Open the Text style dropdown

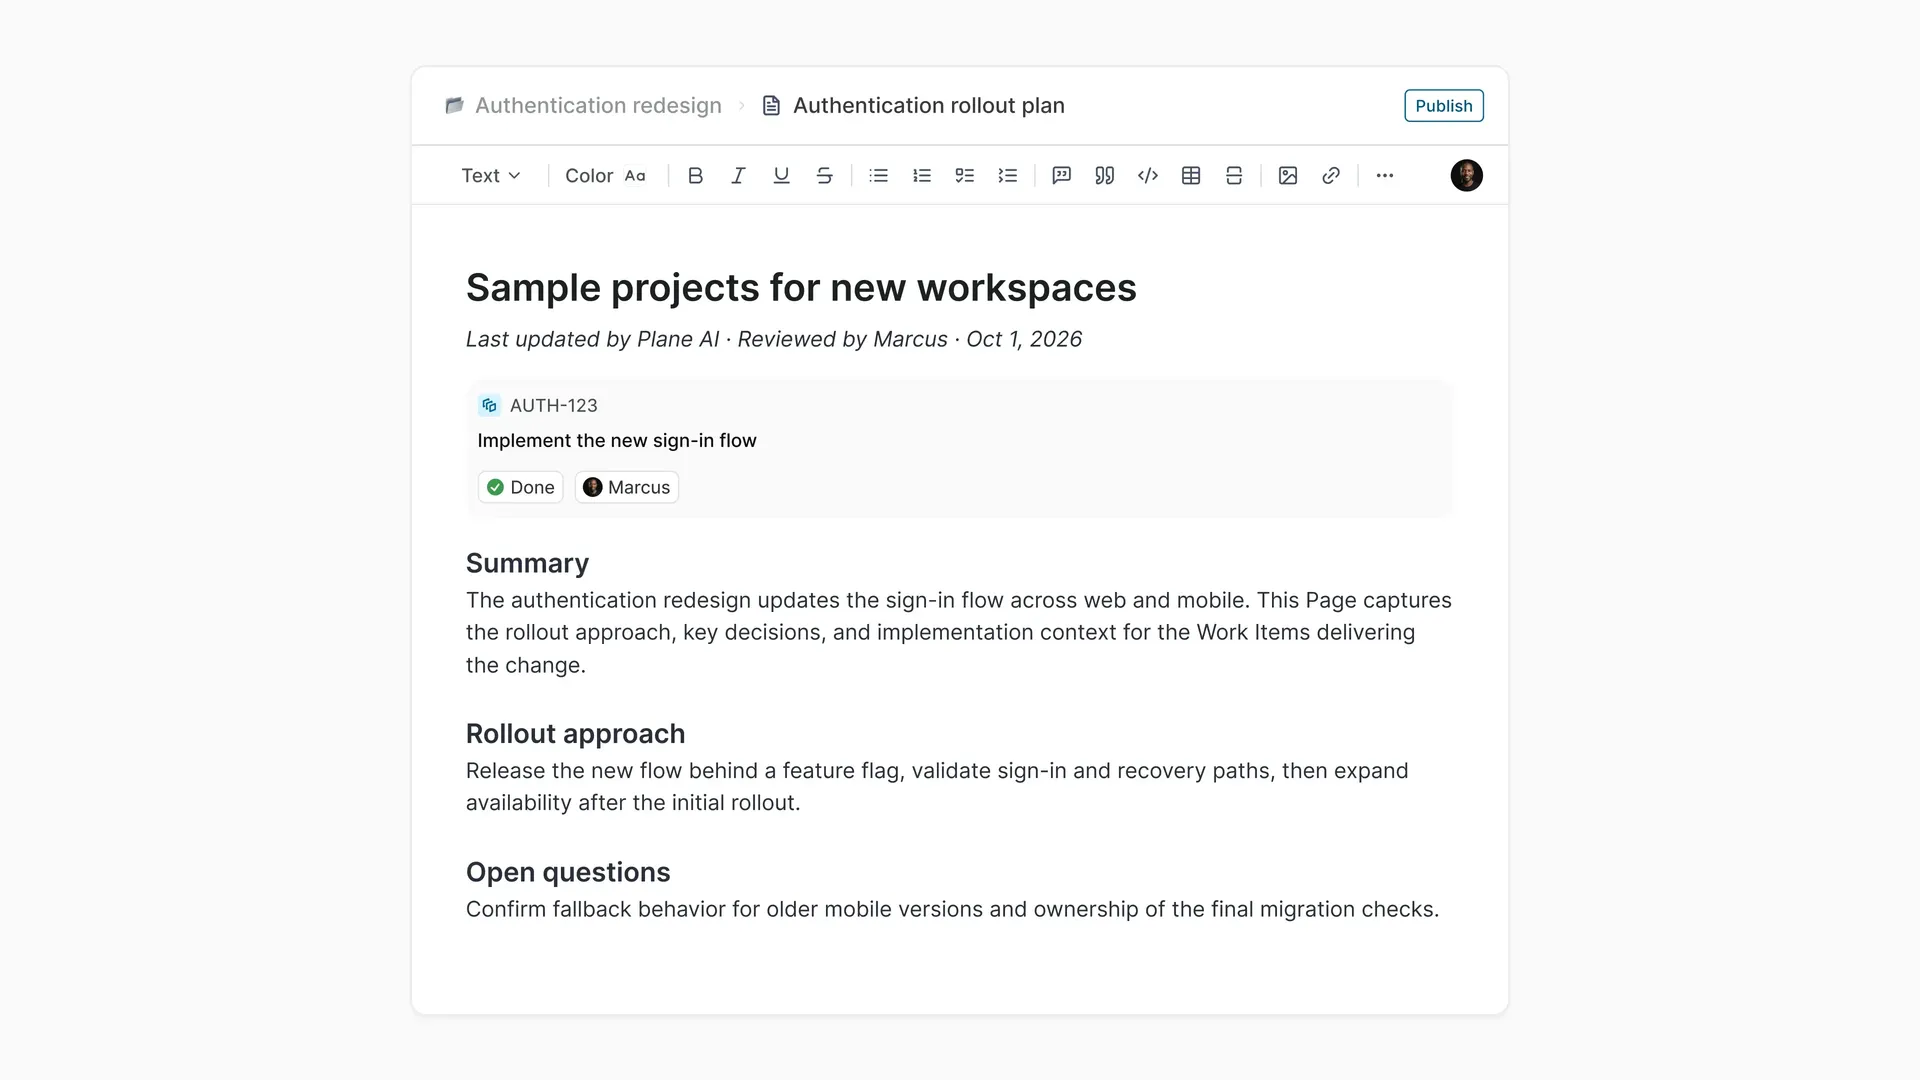491,176
